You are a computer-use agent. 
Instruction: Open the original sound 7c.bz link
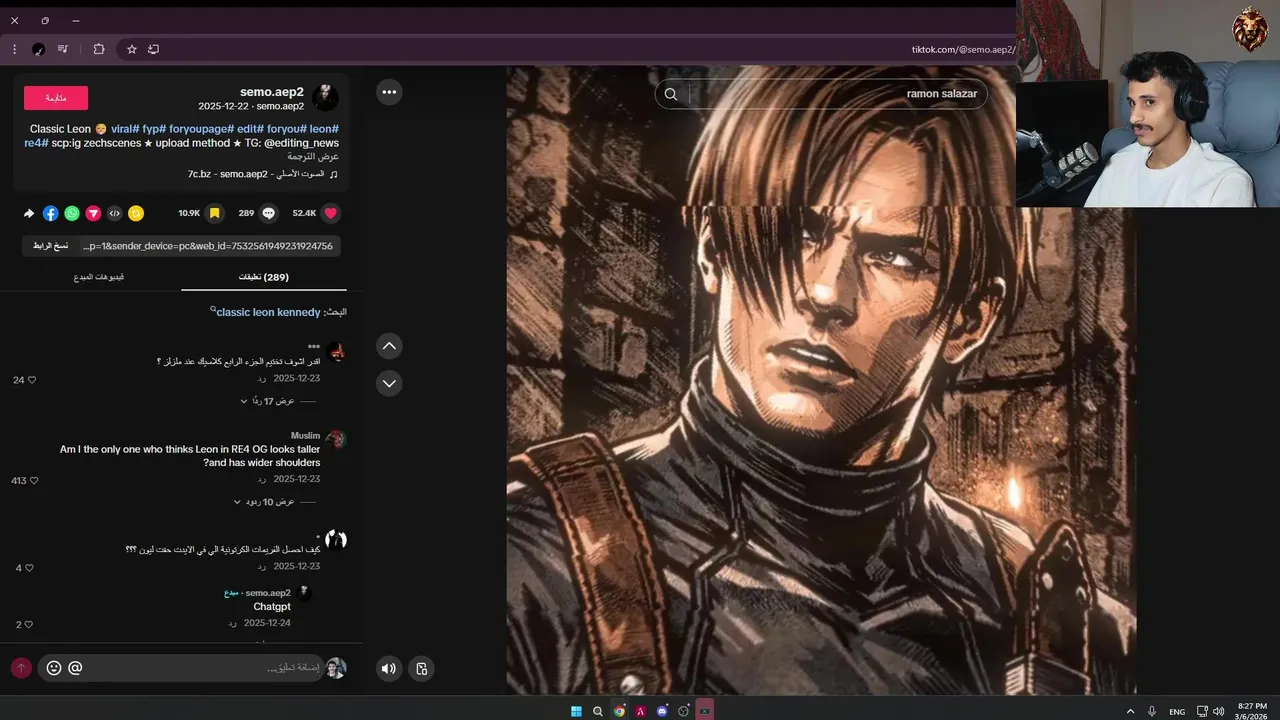click(x=262, y=174)
